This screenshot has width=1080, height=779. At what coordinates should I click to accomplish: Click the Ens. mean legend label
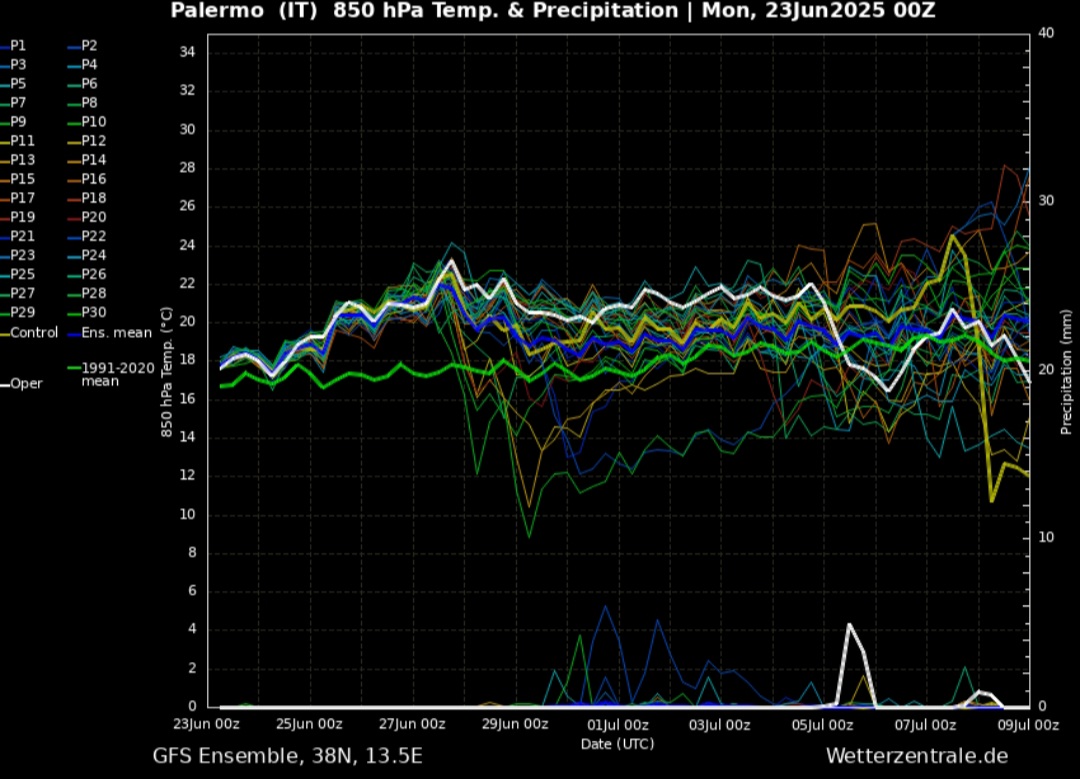coord(116,332)
